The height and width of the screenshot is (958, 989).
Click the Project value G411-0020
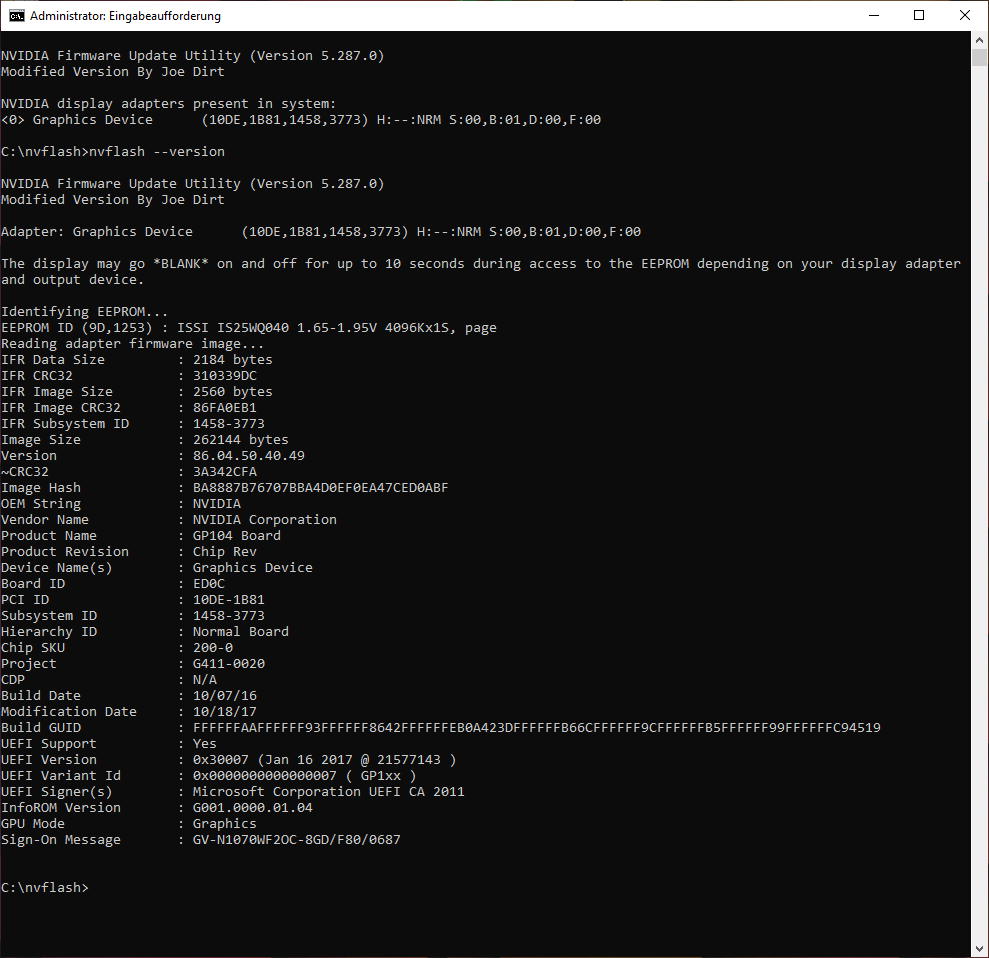click(228, 663)
